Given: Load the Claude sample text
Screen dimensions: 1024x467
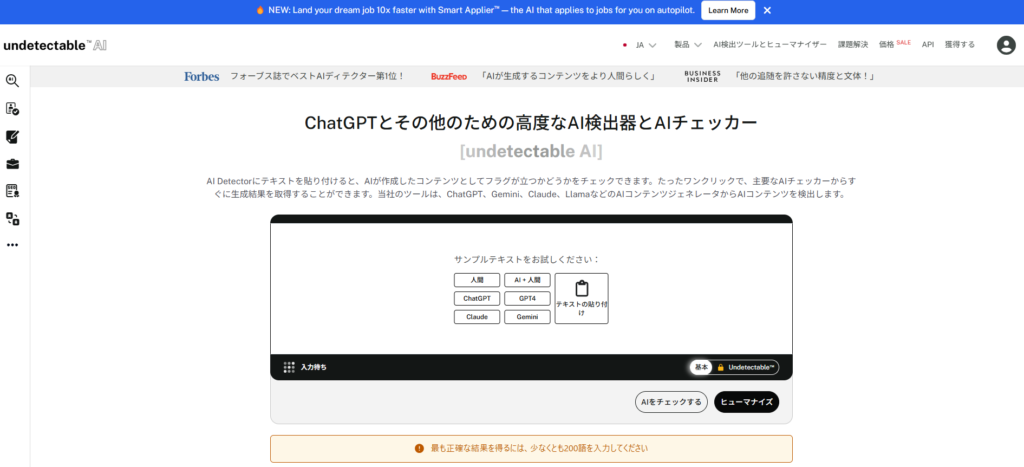Looking at the screenshot, I should [x=477, y=317].
